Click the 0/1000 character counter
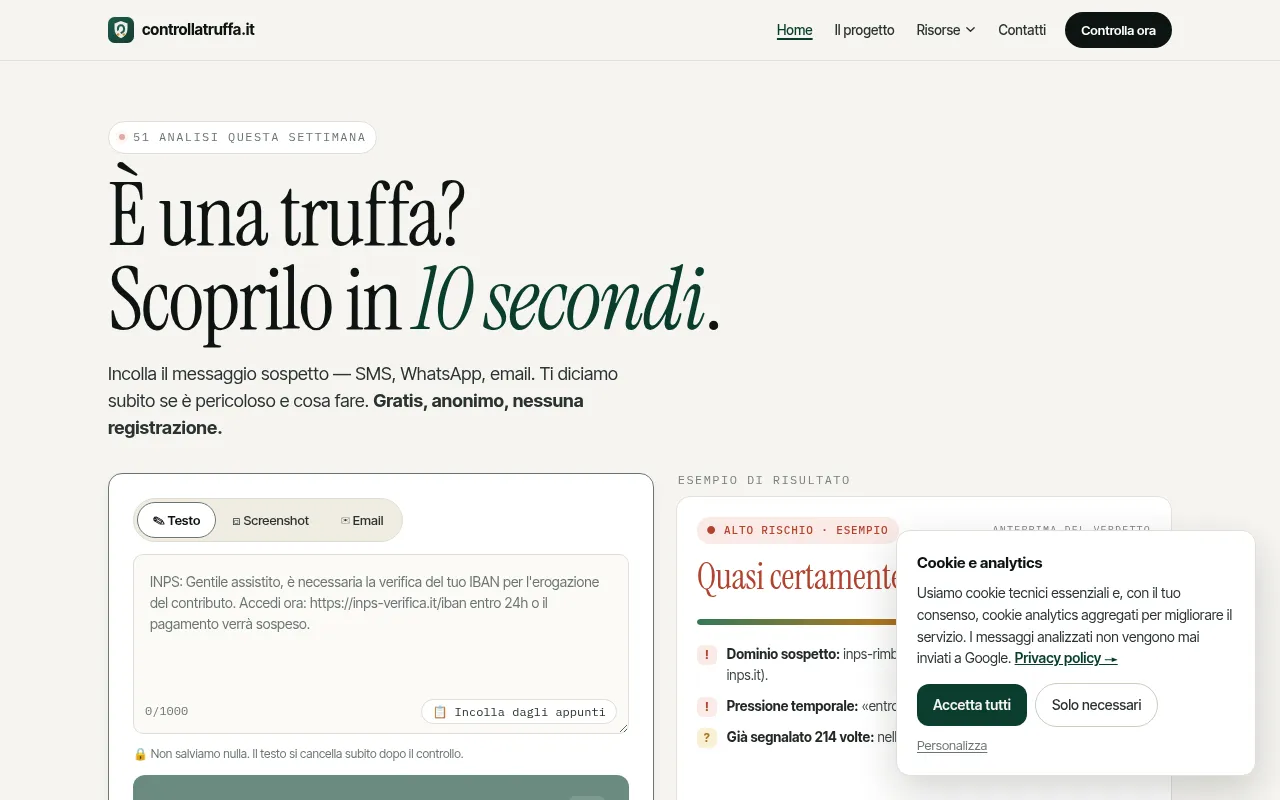This screenshot has height=800, width=1280. pyautogui.click(x=166, y=712)
